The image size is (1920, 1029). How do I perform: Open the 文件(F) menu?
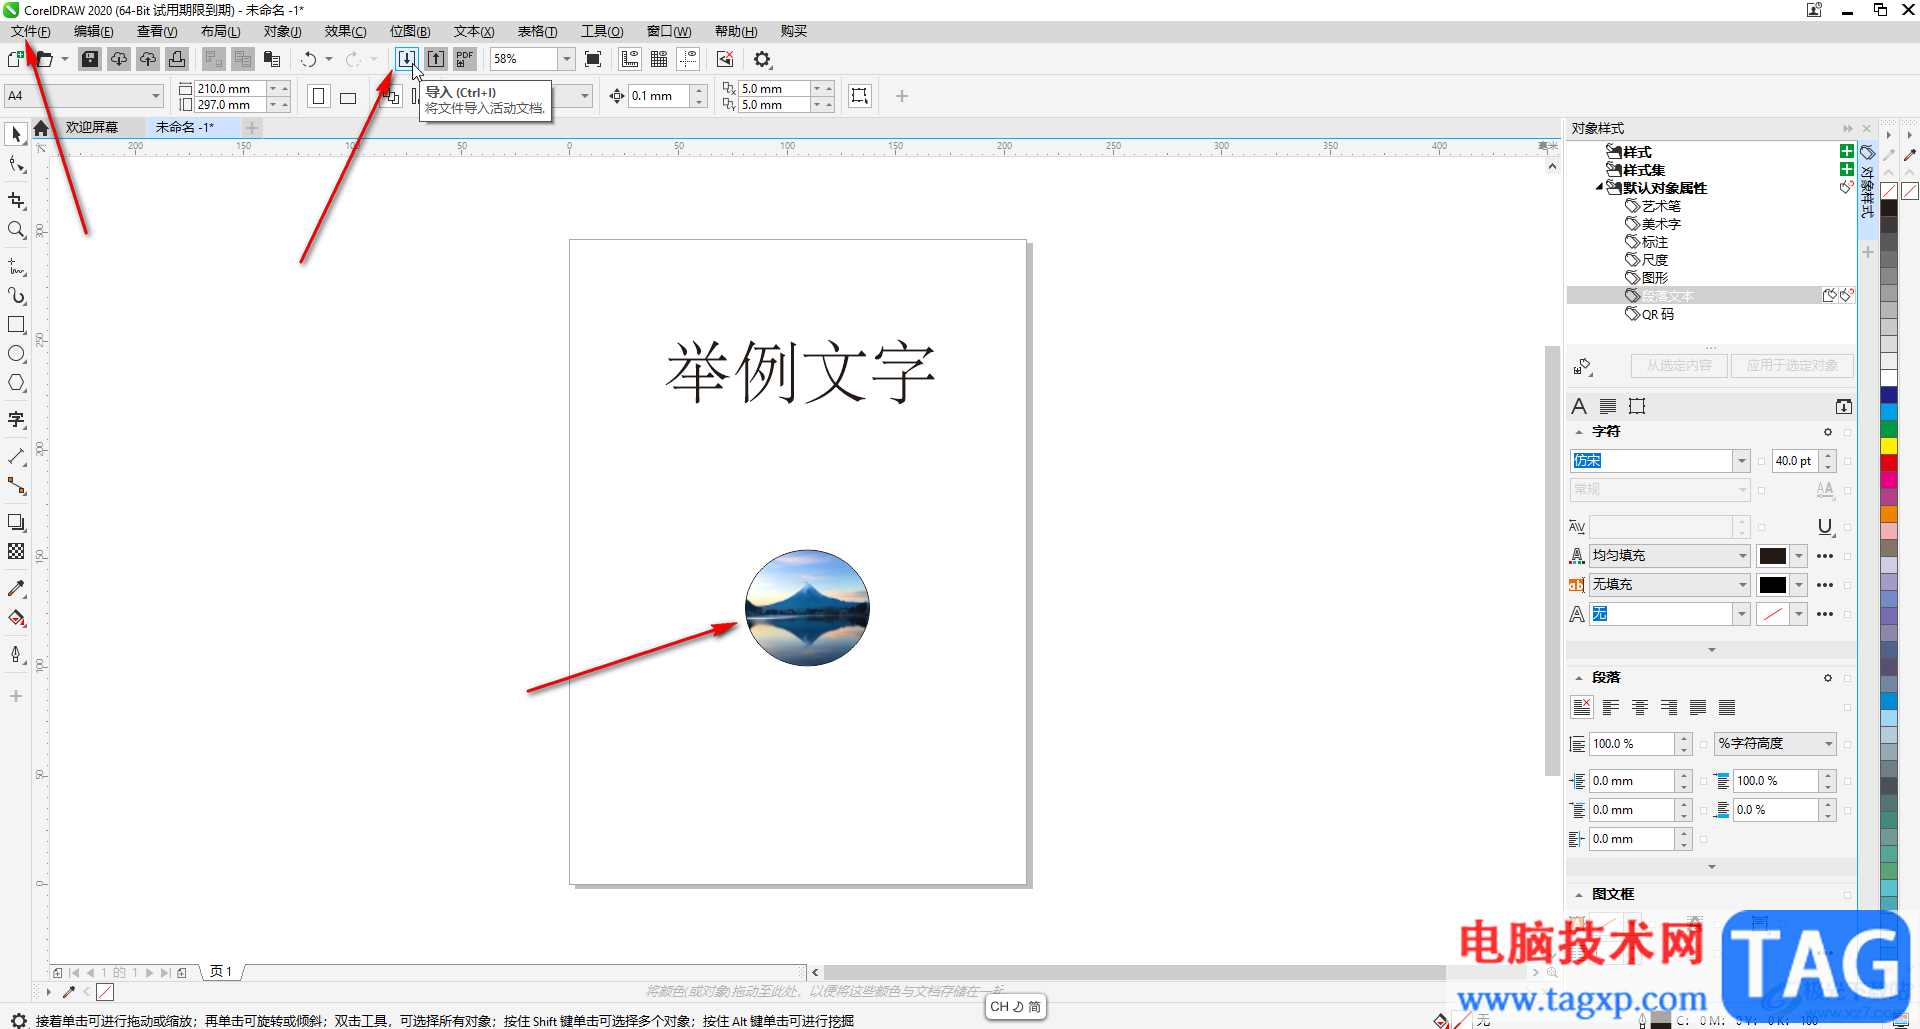(31, 32)
